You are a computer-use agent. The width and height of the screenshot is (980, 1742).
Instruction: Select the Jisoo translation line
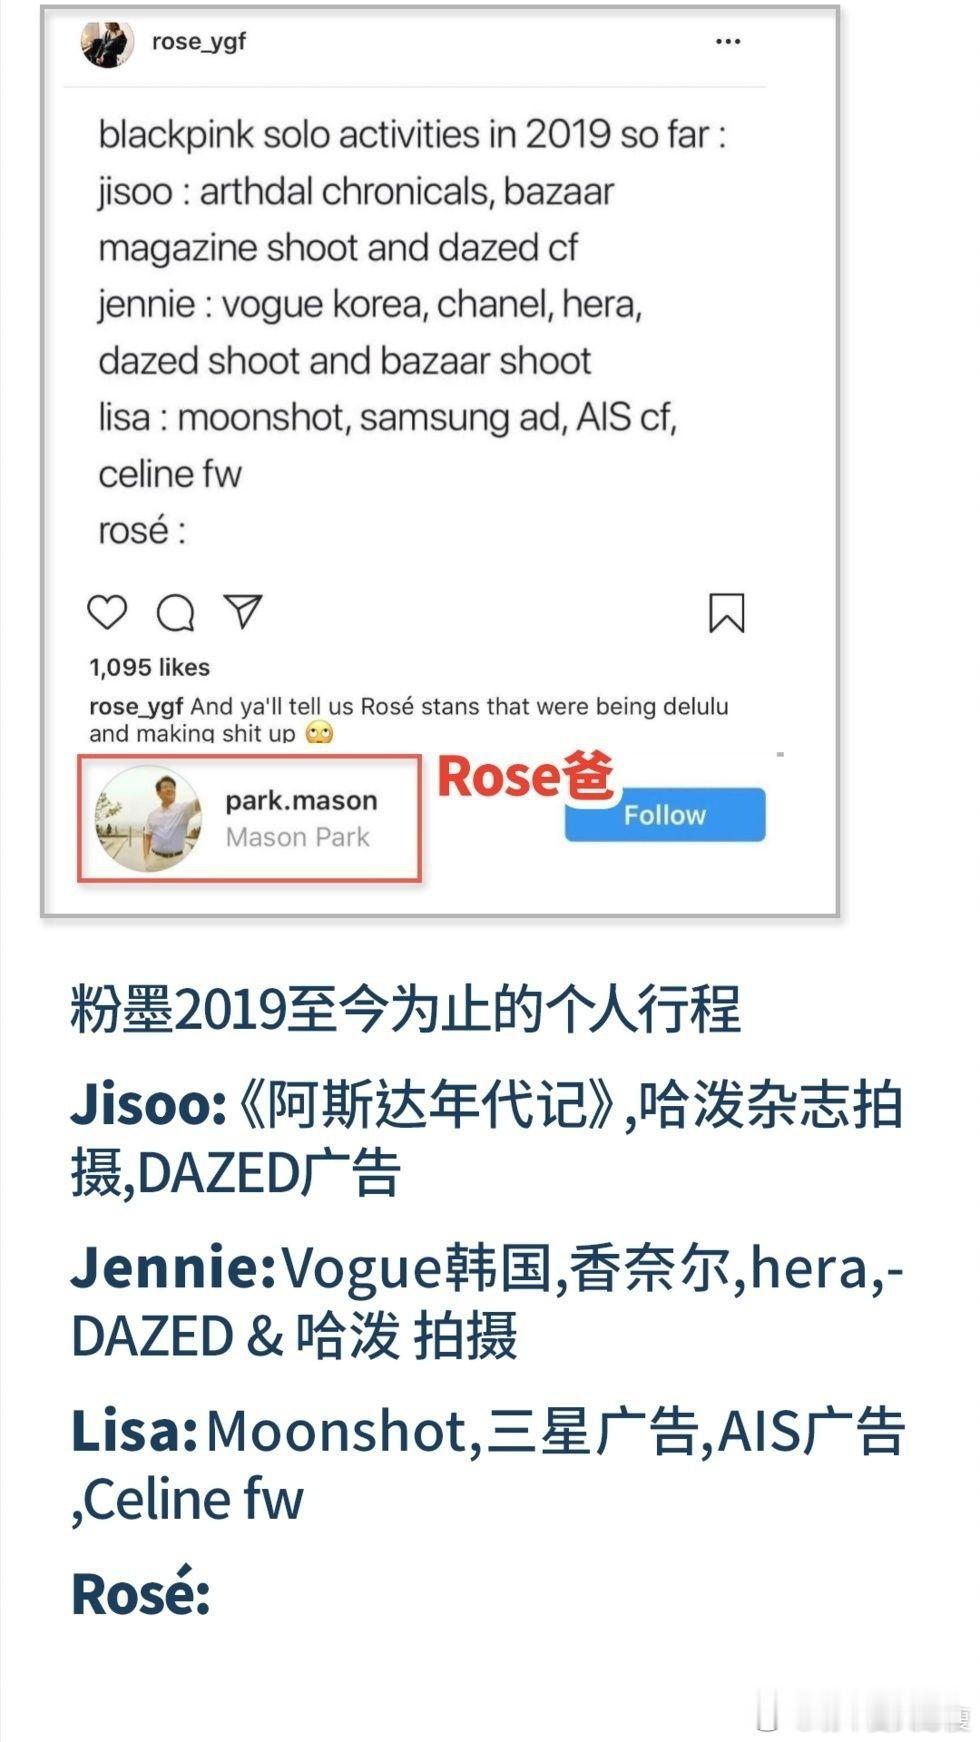coord(487,1139)
